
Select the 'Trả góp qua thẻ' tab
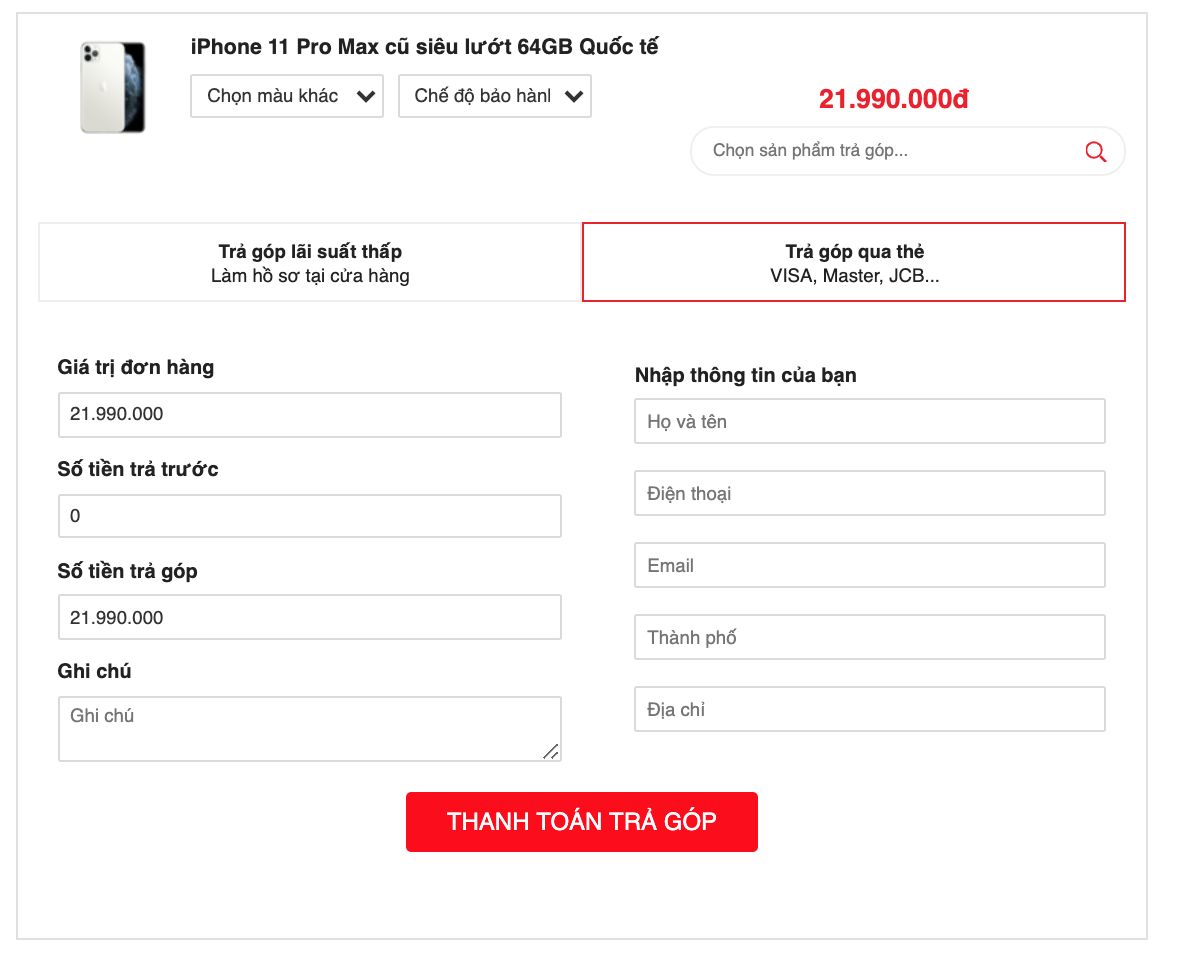tap(854, 262)
